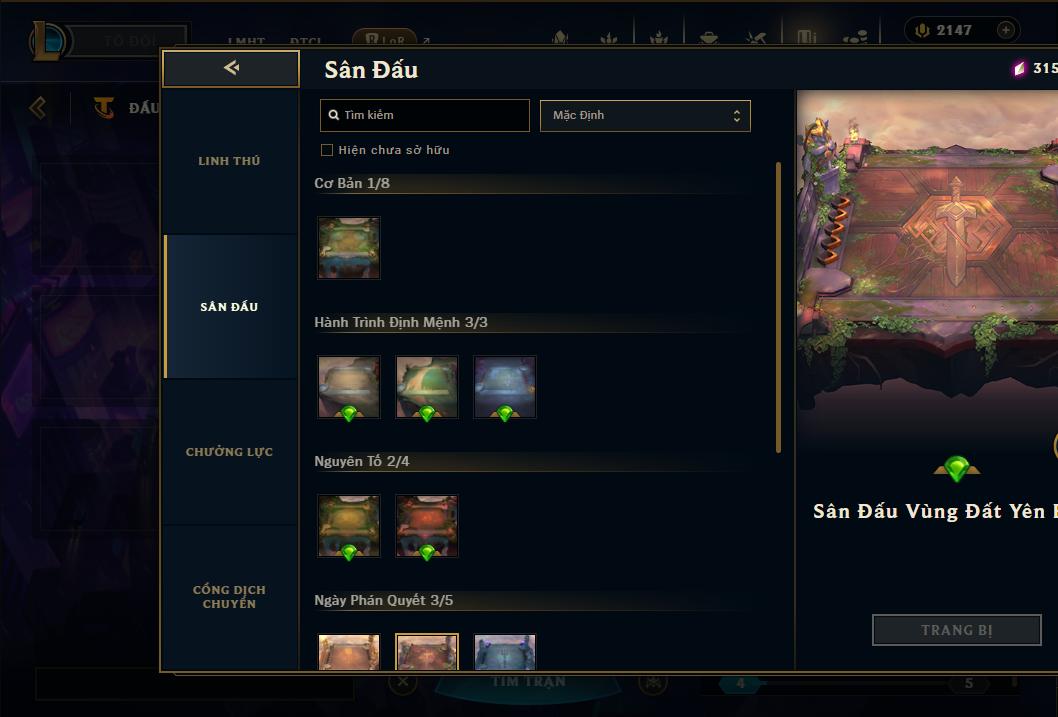Screen dimensions: 1058x717
Task: Click the League client logo icon
Action: point(48,40)
